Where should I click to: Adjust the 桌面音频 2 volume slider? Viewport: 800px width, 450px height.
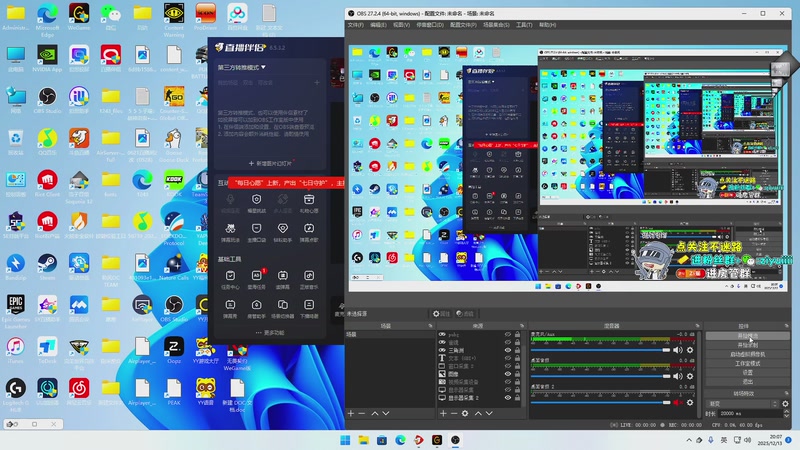[600, 403]
